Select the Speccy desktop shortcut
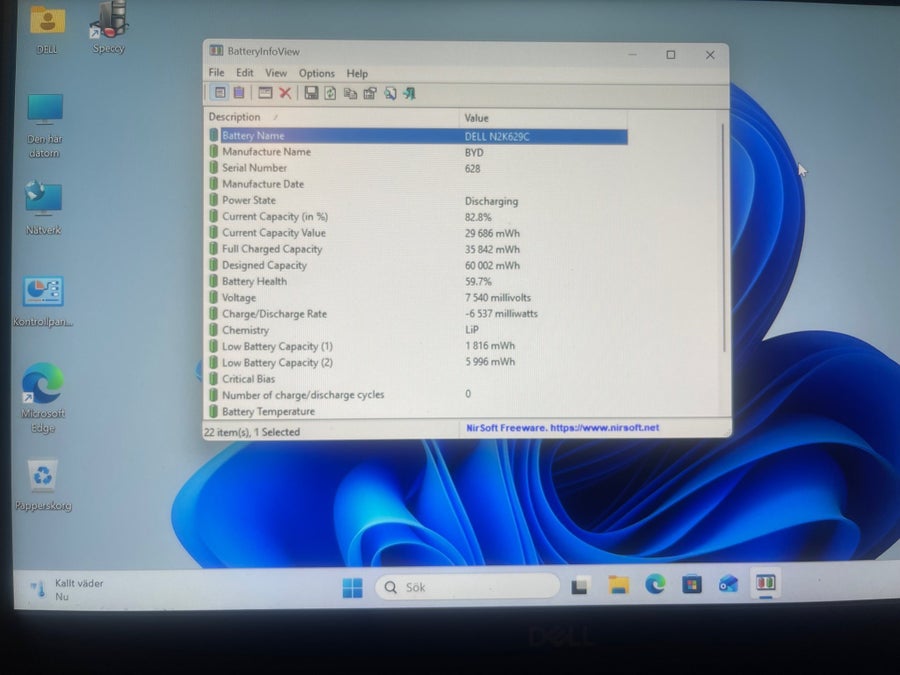The width and height of the screenshot is (900, 675). pos(108,28)
